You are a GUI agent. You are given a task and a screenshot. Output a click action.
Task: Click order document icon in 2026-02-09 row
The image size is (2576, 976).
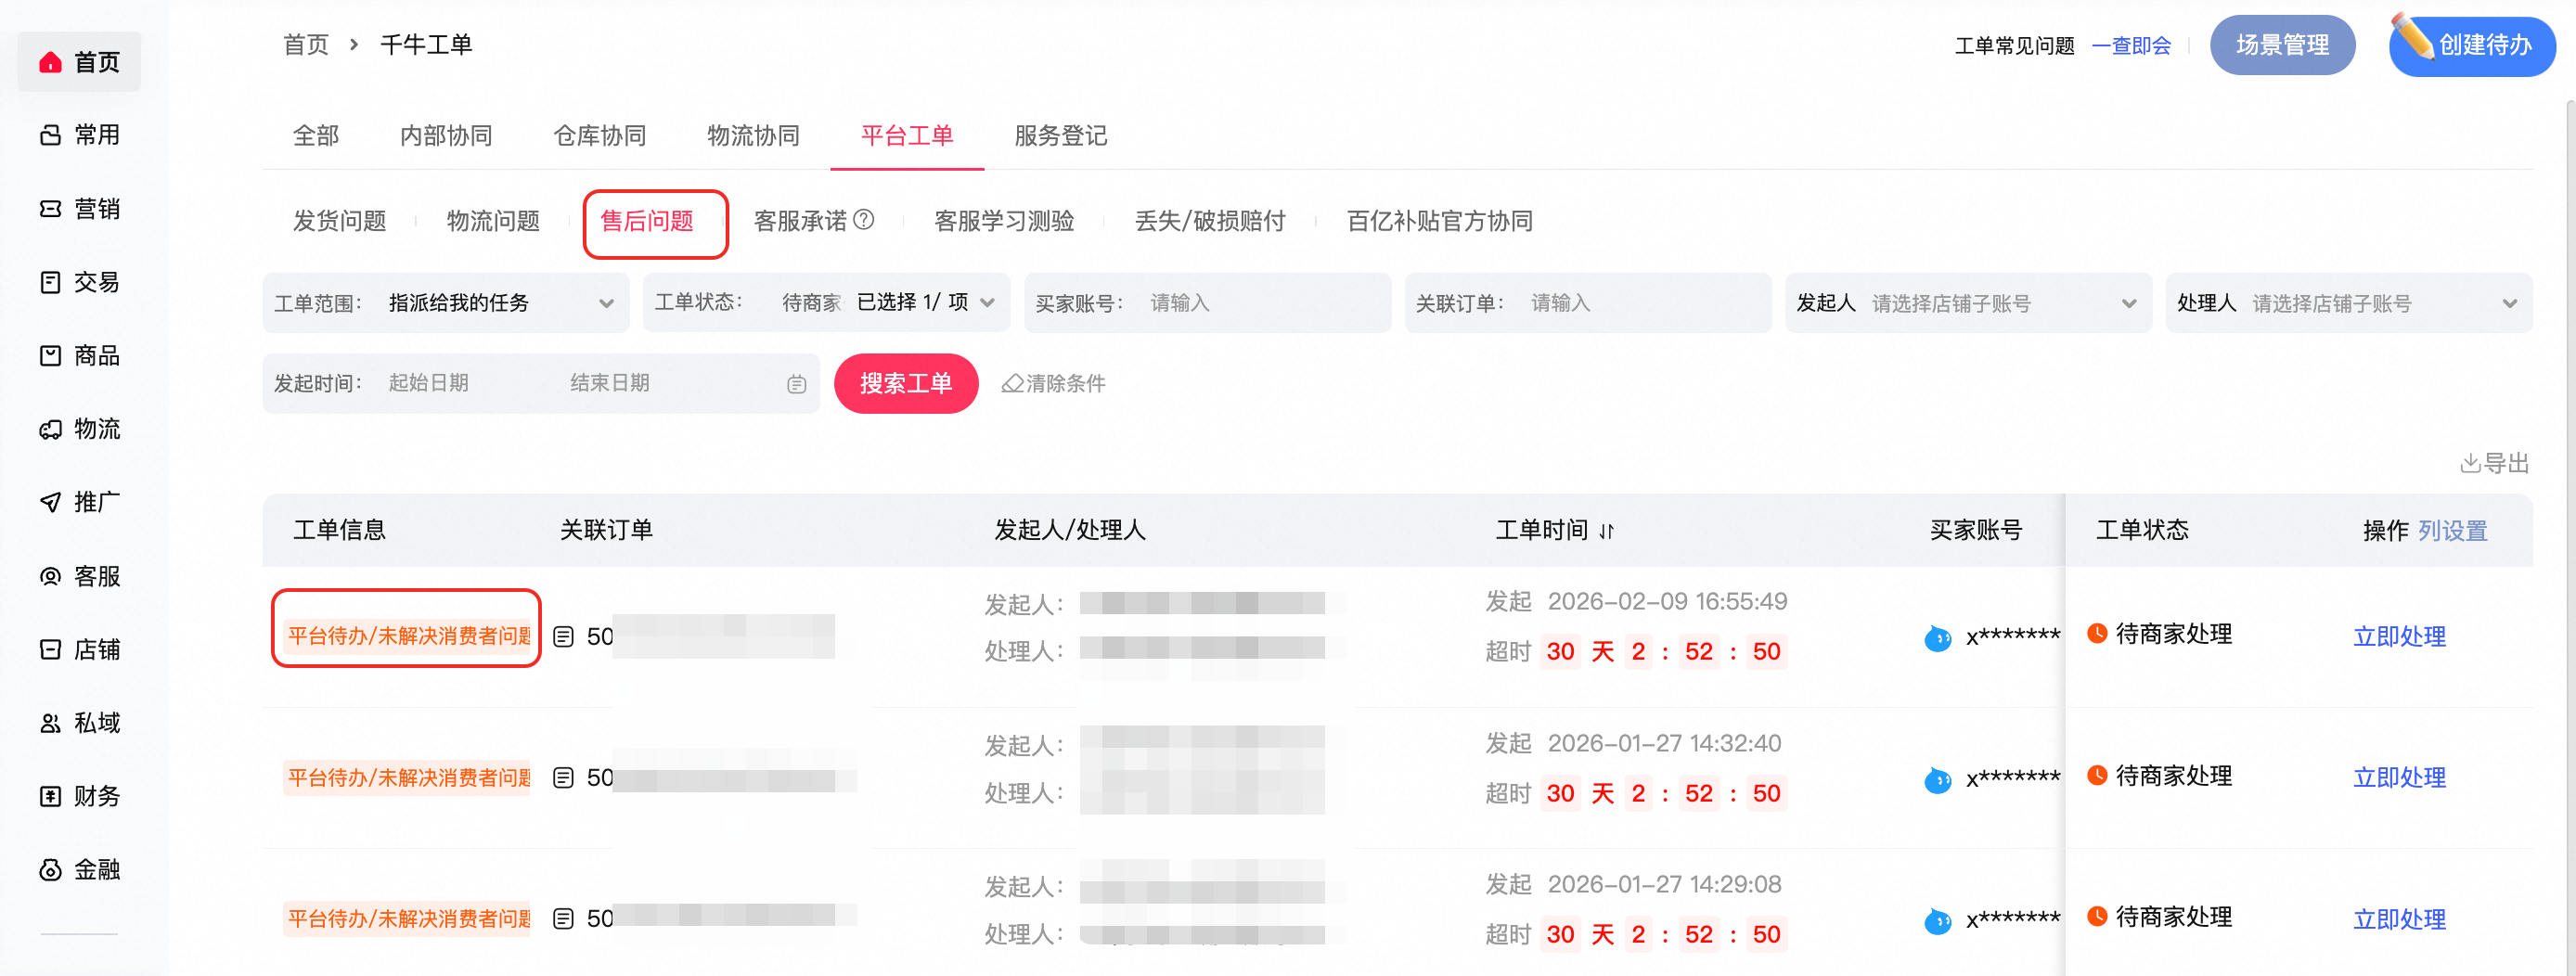pos(564,637)
